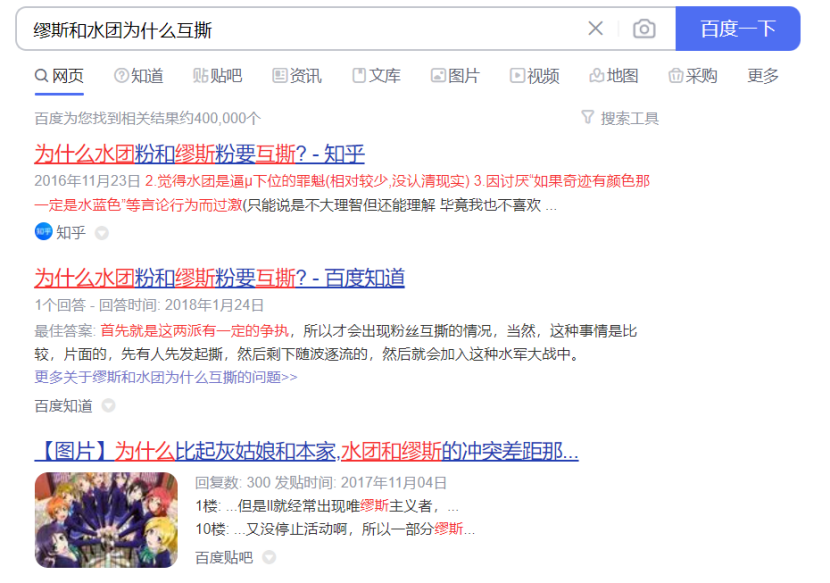Open the 采购 tab
Viewport: 830px width, 583px height.
693,76
